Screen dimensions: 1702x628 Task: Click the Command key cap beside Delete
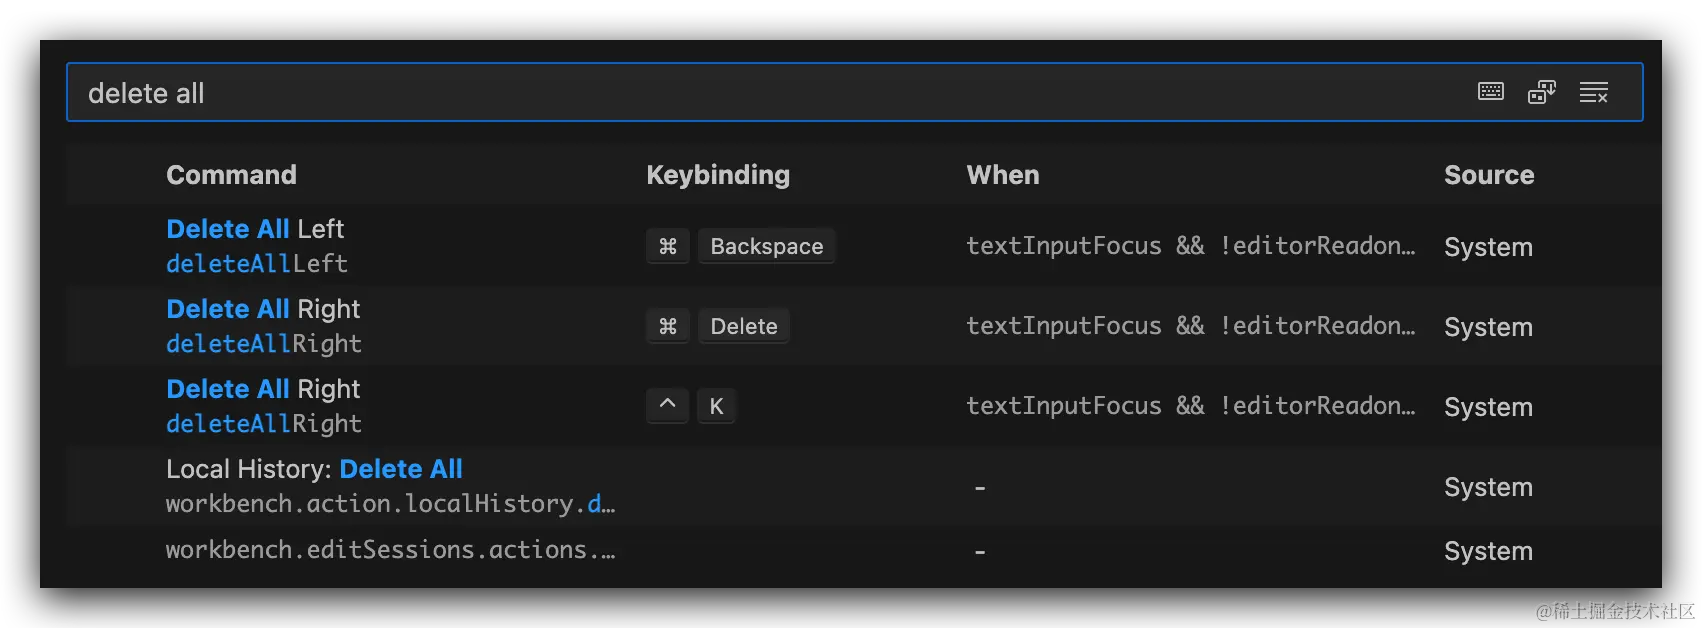point(668,326)
